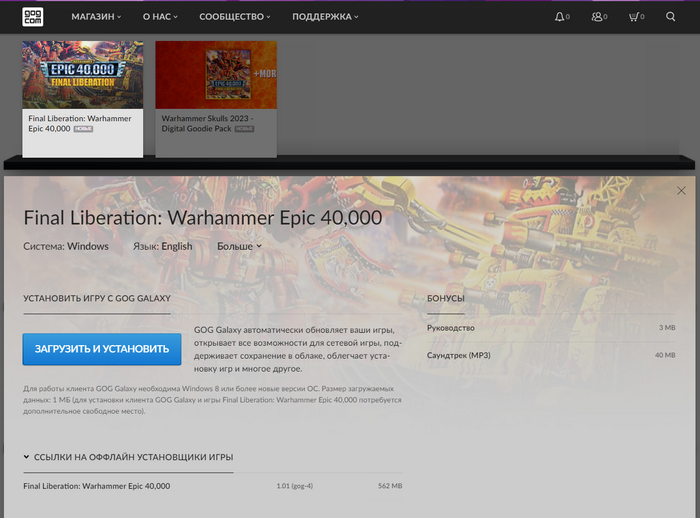Screen dimensions: 700x518
Task: Open the О НАС menu
Action: [160, 17]
